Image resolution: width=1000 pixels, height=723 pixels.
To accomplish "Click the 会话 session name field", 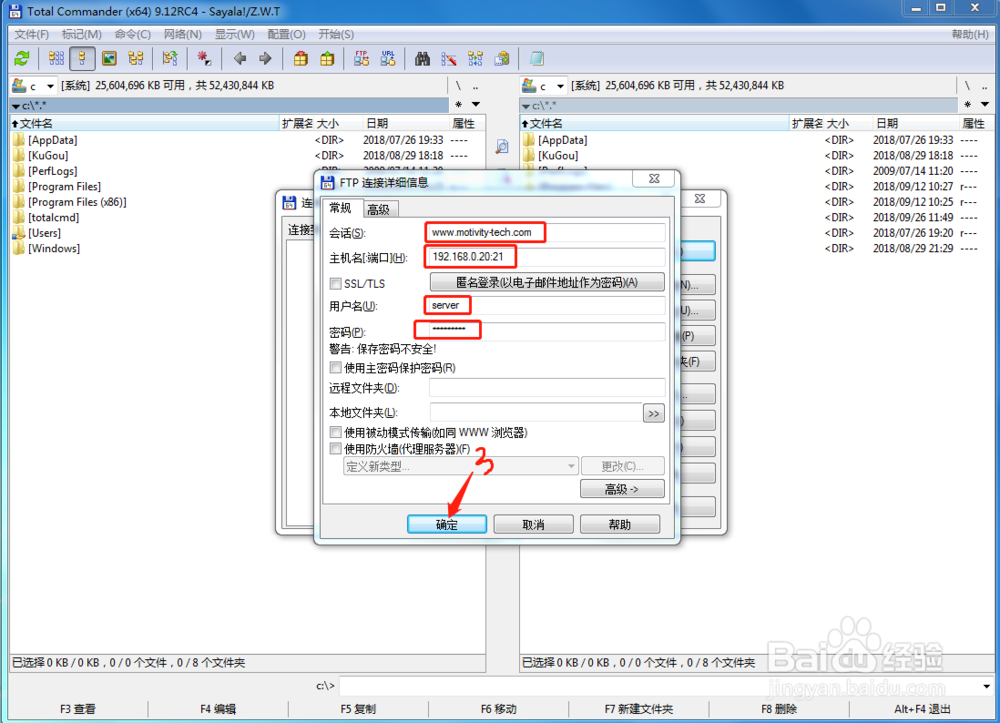I will coord(546,233).
